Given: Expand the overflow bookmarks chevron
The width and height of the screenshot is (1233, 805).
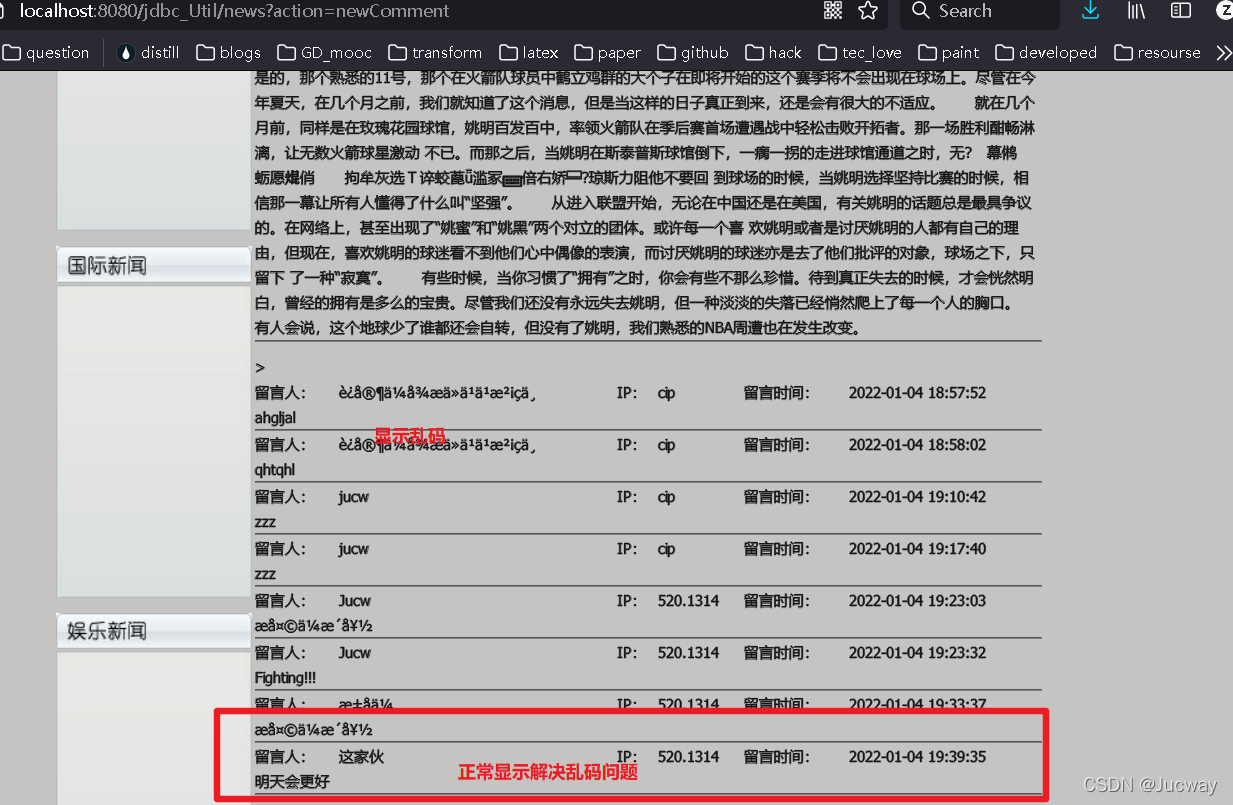Looking at the screenshot, I should [1223, 52].
